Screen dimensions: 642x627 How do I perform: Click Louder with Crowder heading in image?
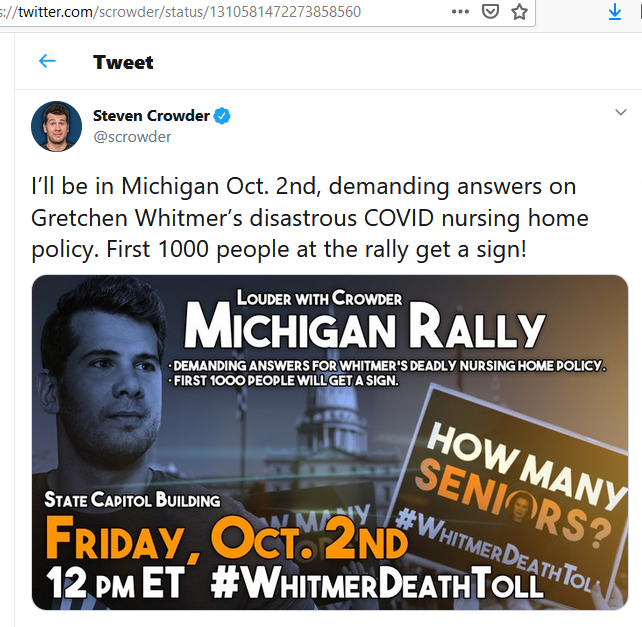pos(319,298)
